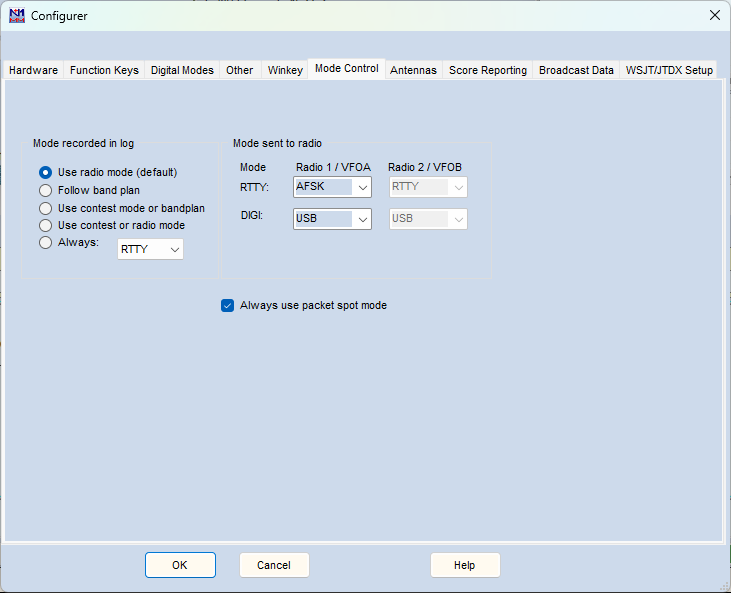Click the N1MM Configurer title bar icon
The width and height of the screenshot is (731, 593).
click(x=16, y=15)
